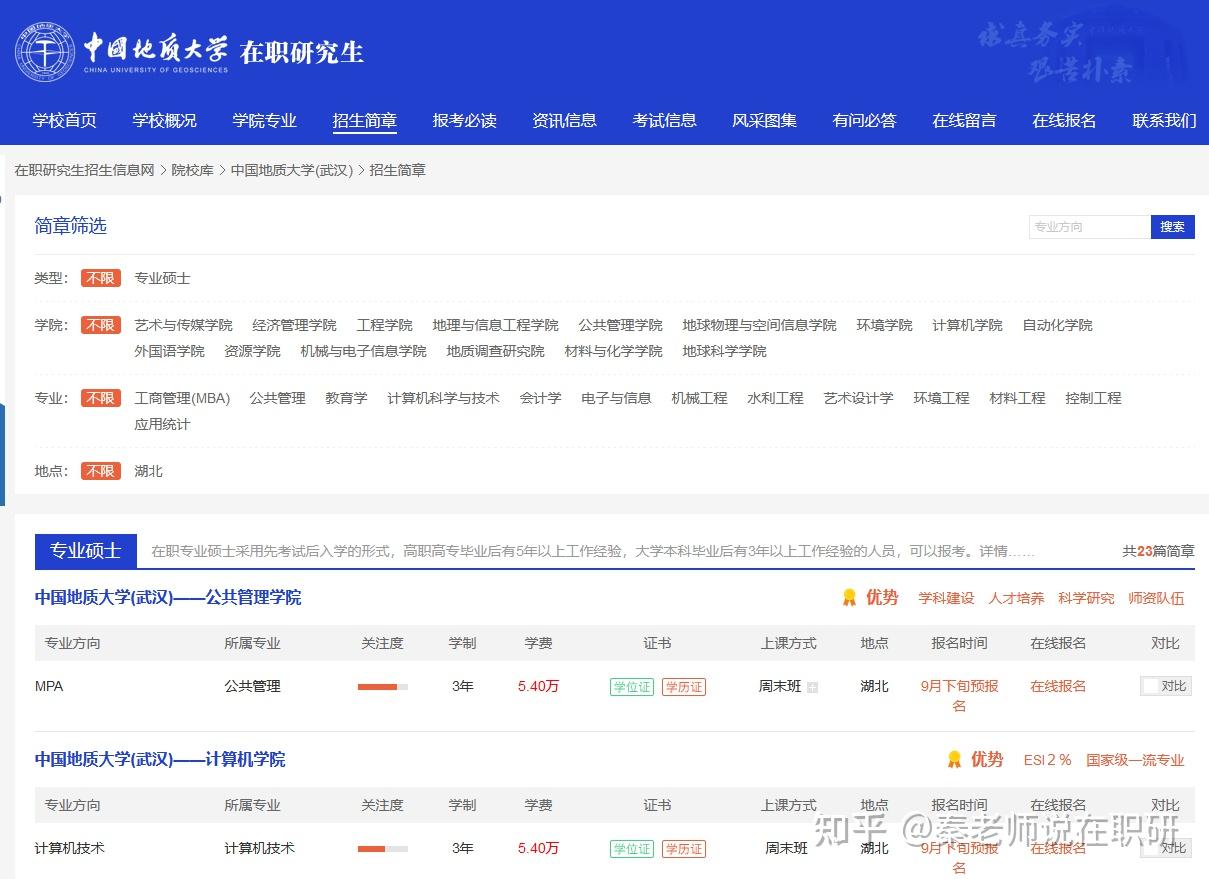Filter by 地质调查研究院

(x=496, y=351)
